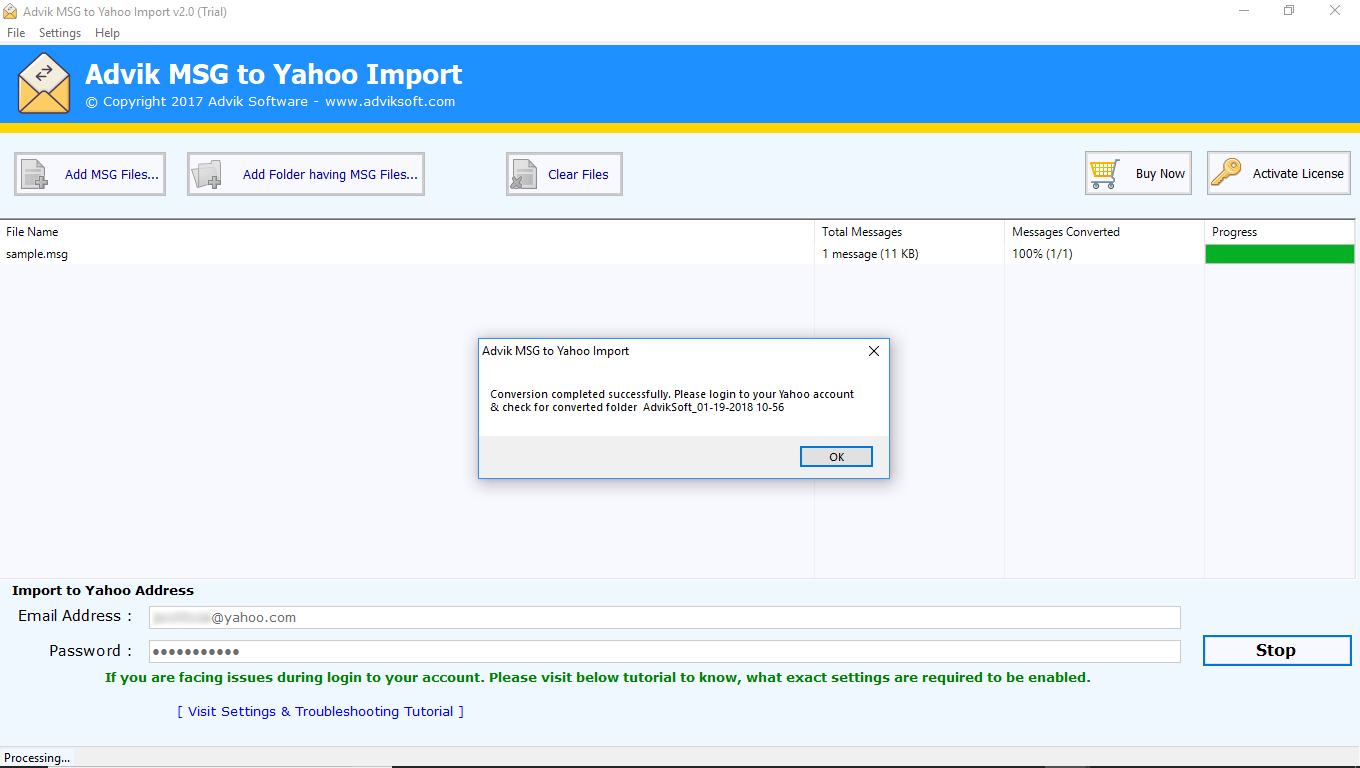Viewport: 1360px width, 768px height.
Task: Close the main Advik application window
Action: click(1335, 11)
